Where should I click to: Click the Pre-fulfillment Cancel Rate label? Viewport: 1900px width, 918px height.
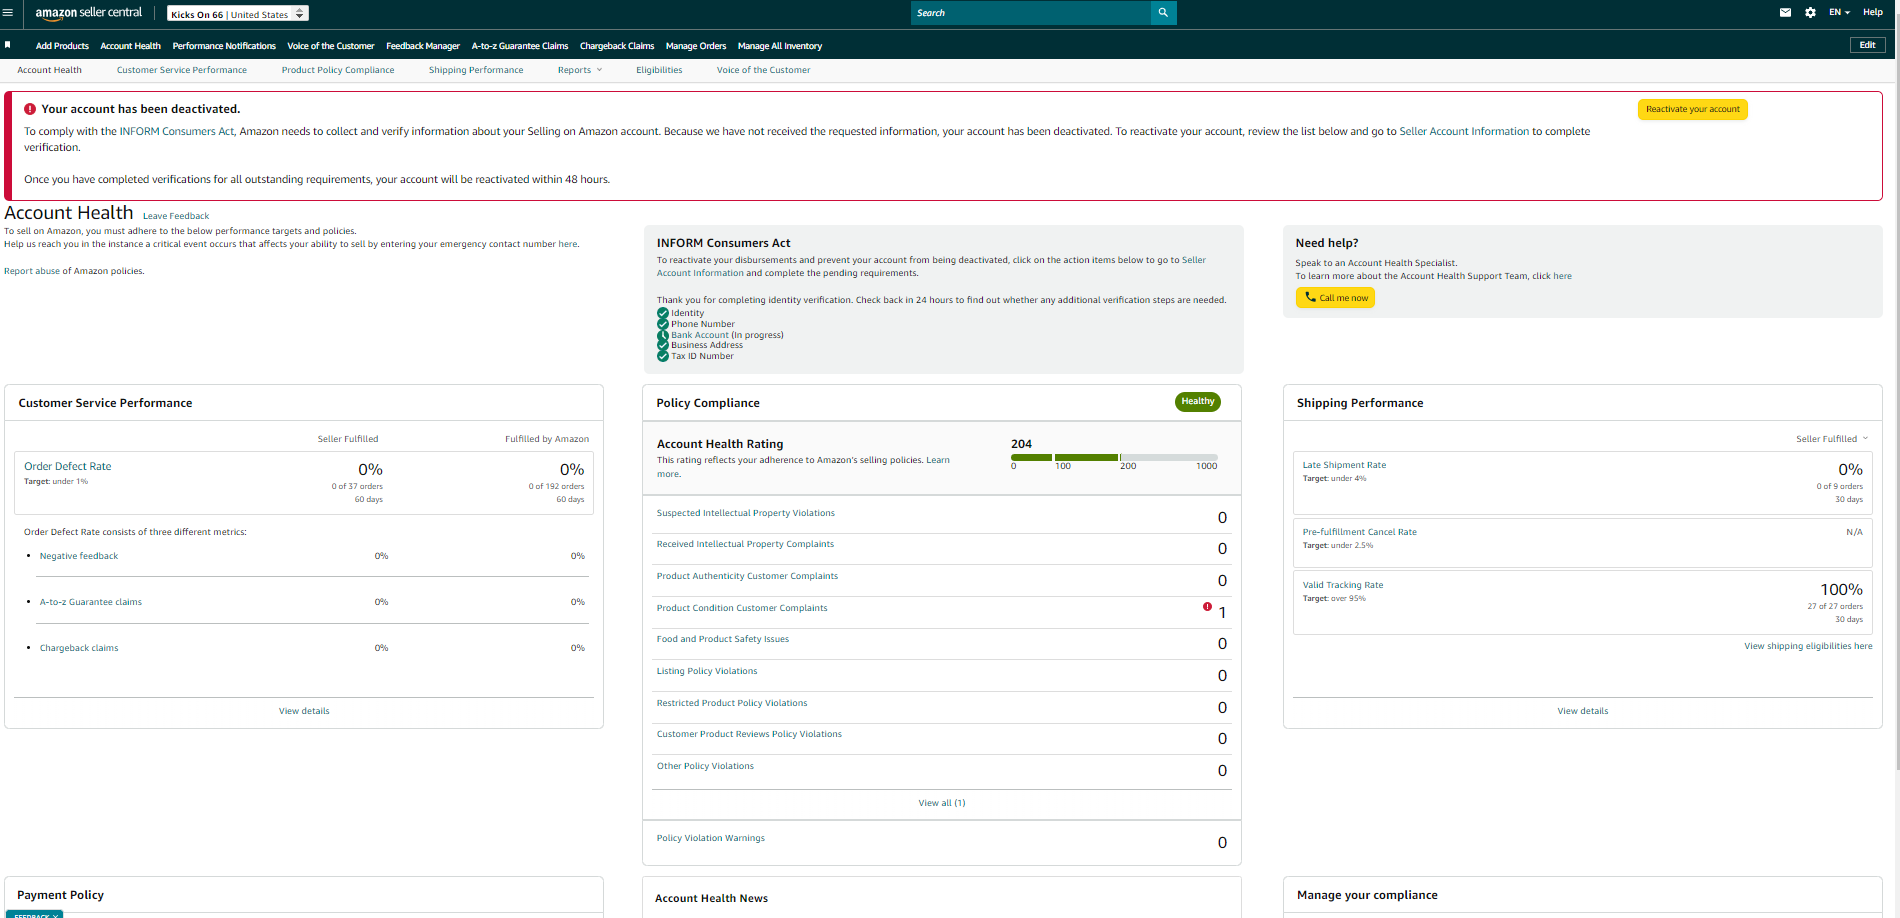tap(1359, 532)
